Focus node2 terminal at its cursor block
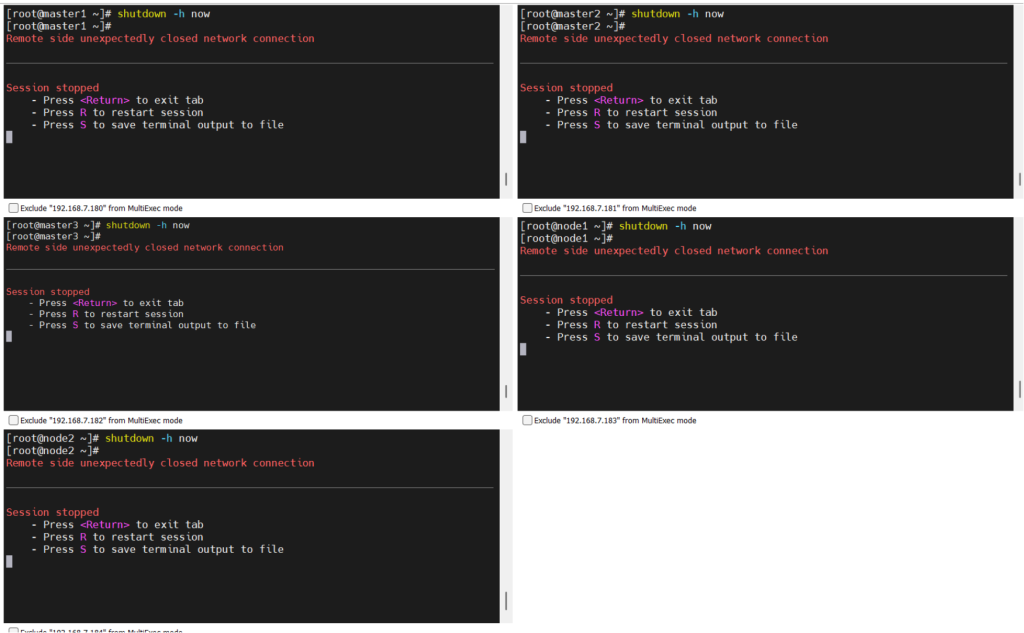 (9, 561)
